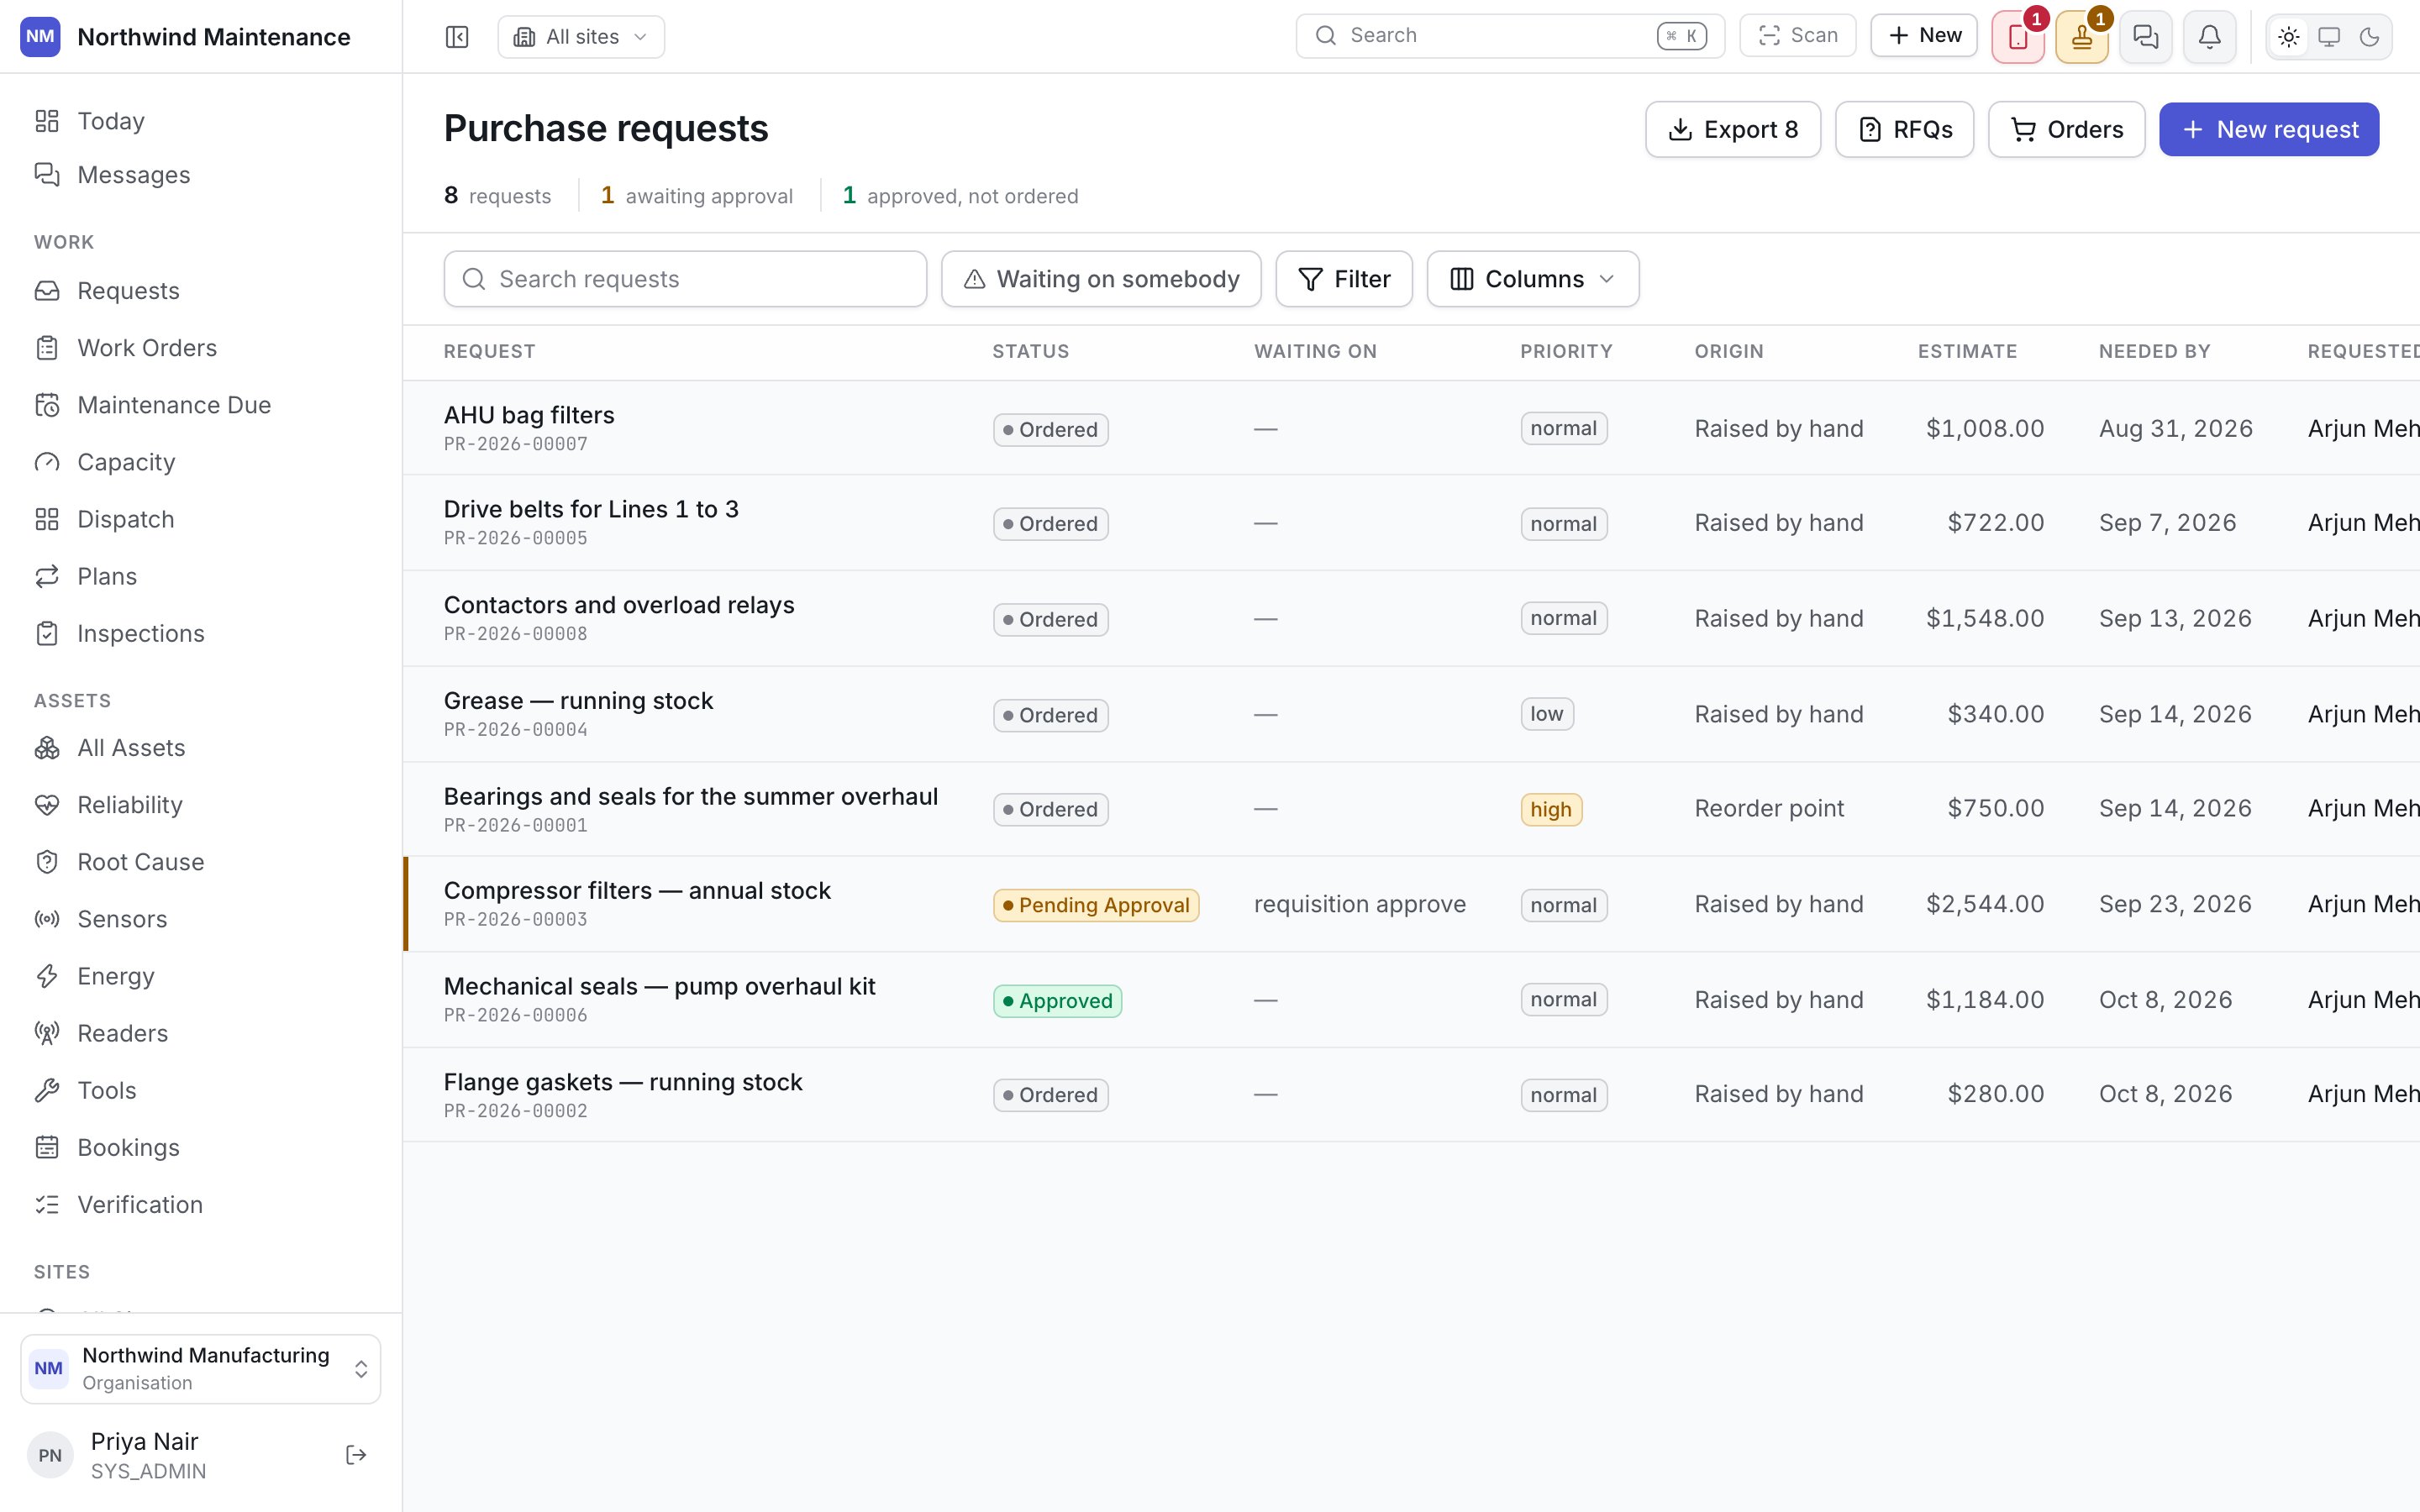Image resolution: width=2420 pixels, height=1512 pixels.
Task: Click the Readers tower icon
Action: 47,1033
